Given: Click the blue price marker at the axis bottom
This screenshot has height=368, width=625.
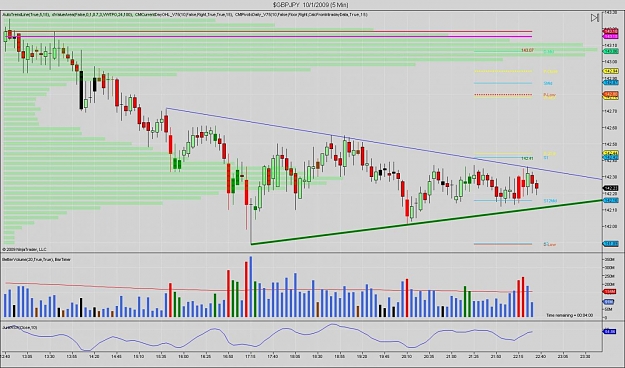Looking at the screenshot, I should (x=610, y=244).
